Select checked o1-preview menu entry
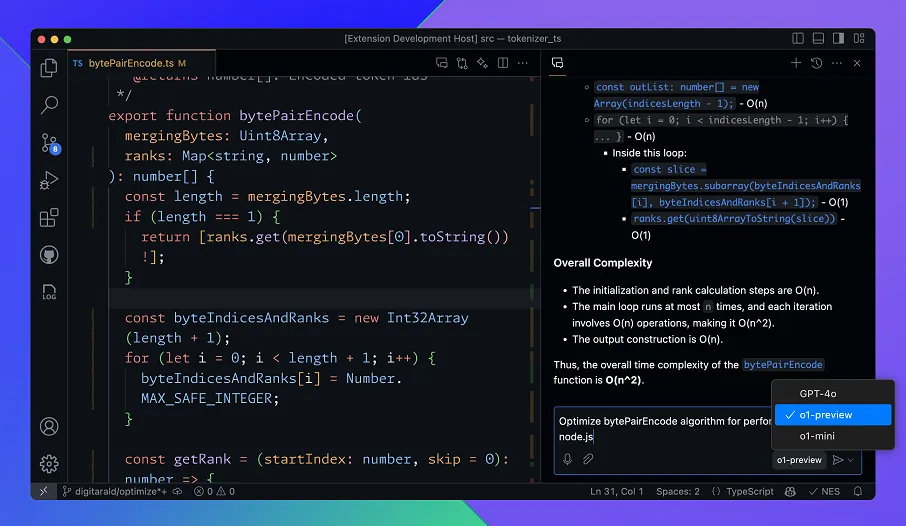The width and height of the screenshot is (906, 526). click(833, 415)
